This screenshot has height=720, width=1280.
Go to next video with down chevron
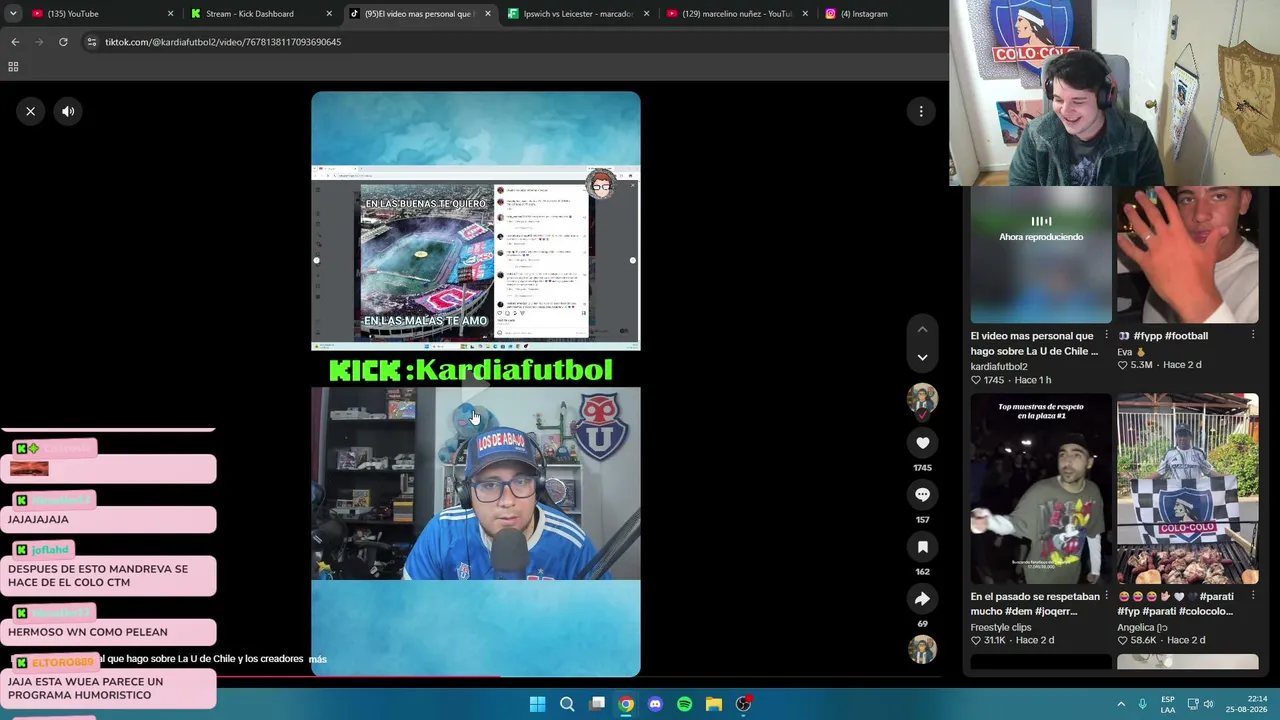coord(922,357)
